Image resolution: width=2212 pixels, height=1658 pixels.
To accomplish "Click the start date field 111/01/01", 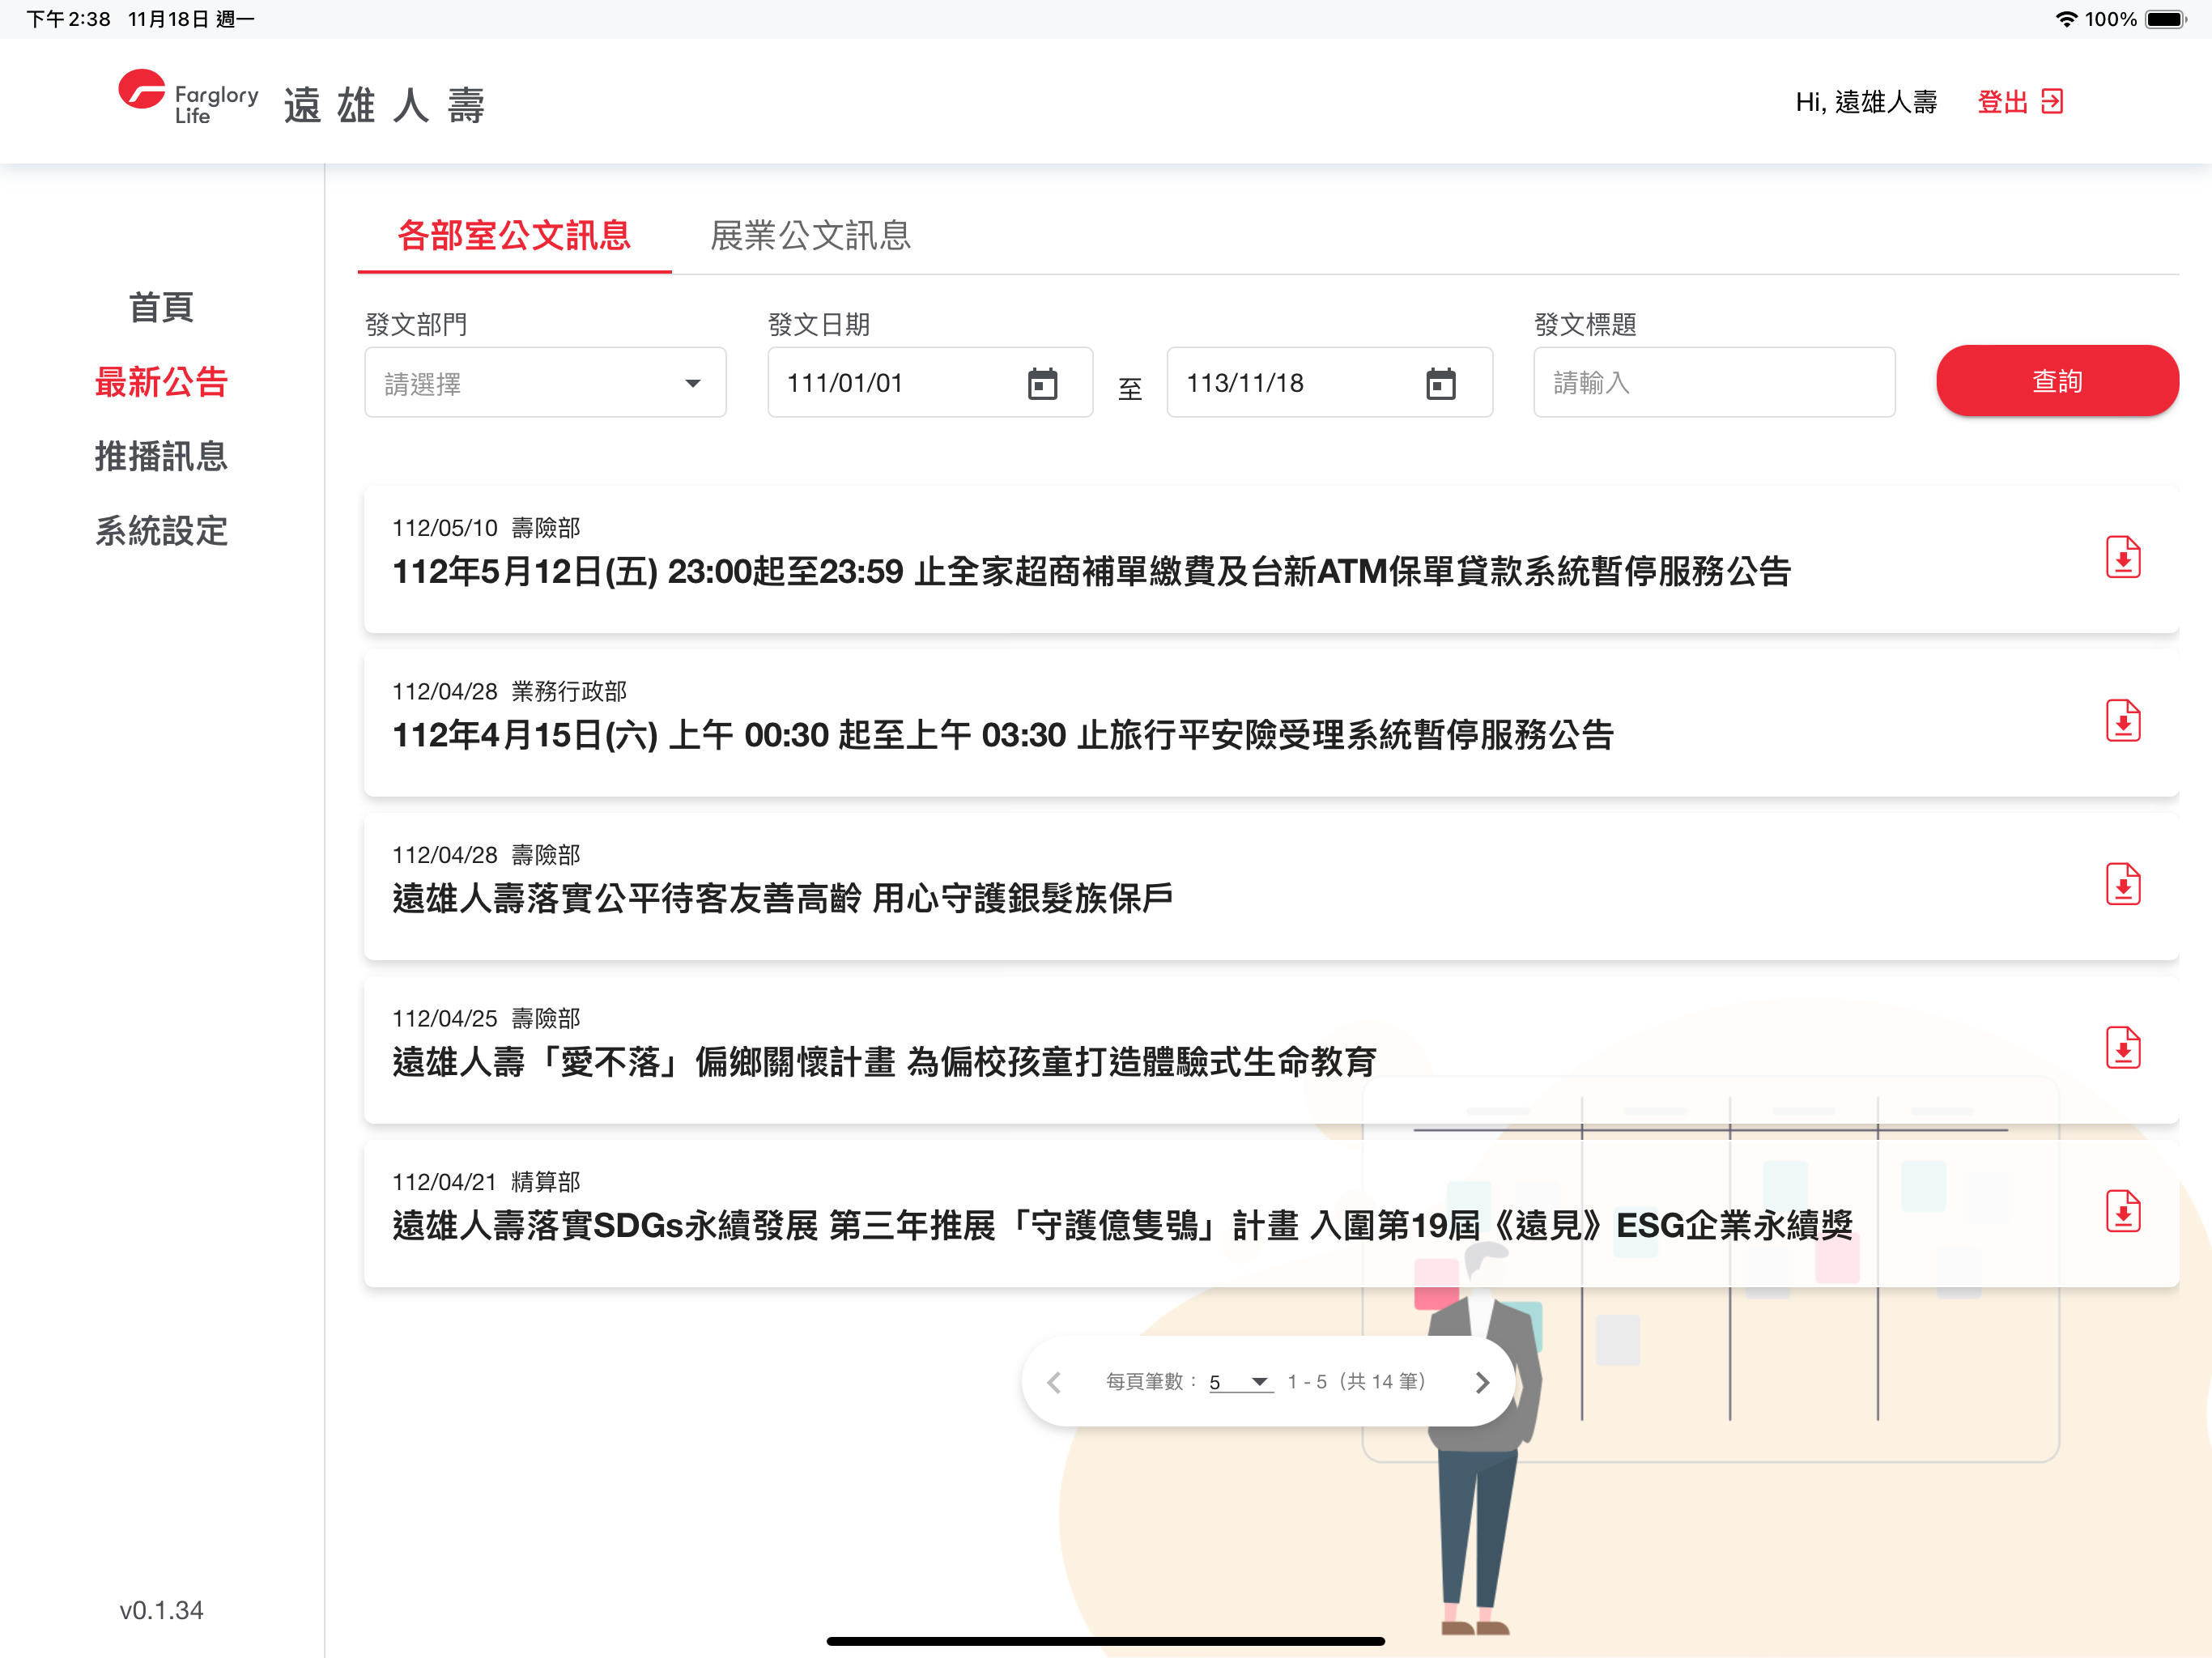I will pyautogui.click(x=930, y=382).
